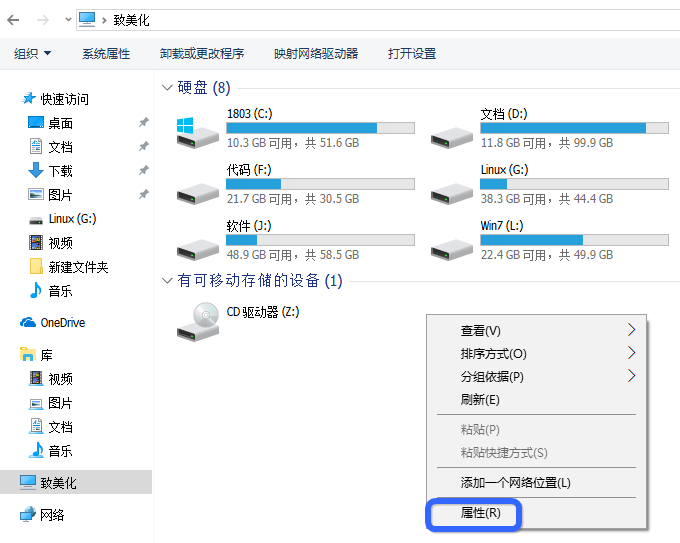Click the 快速访问 star icon in the sidebar
The width and height of the screenshot is (680, 543).
[x=29, y=98]
